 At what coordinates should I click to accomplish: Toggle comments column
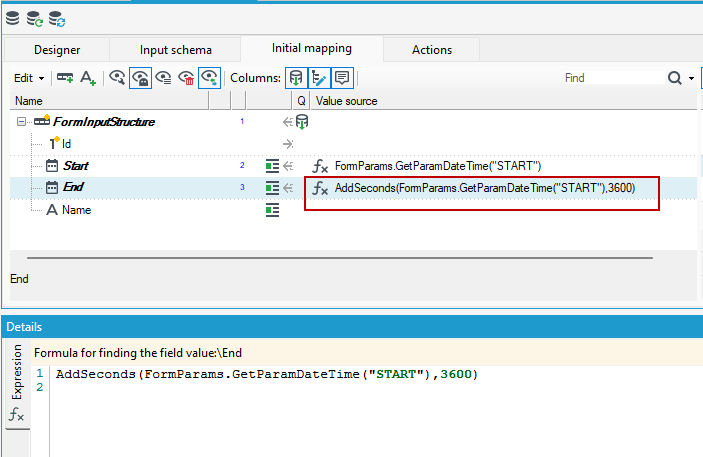342,78
